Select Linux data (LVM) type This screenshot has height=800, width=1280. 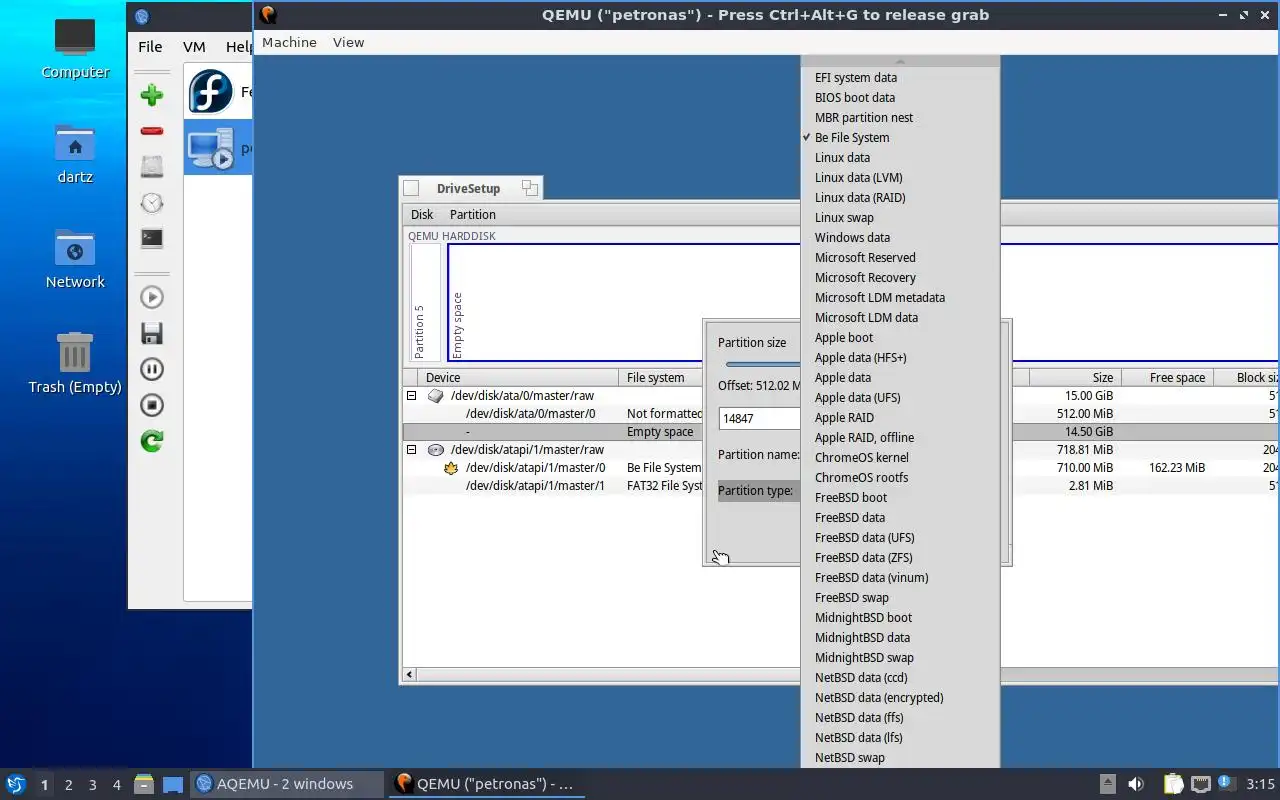pyautogui.click(x=900, y=177)
